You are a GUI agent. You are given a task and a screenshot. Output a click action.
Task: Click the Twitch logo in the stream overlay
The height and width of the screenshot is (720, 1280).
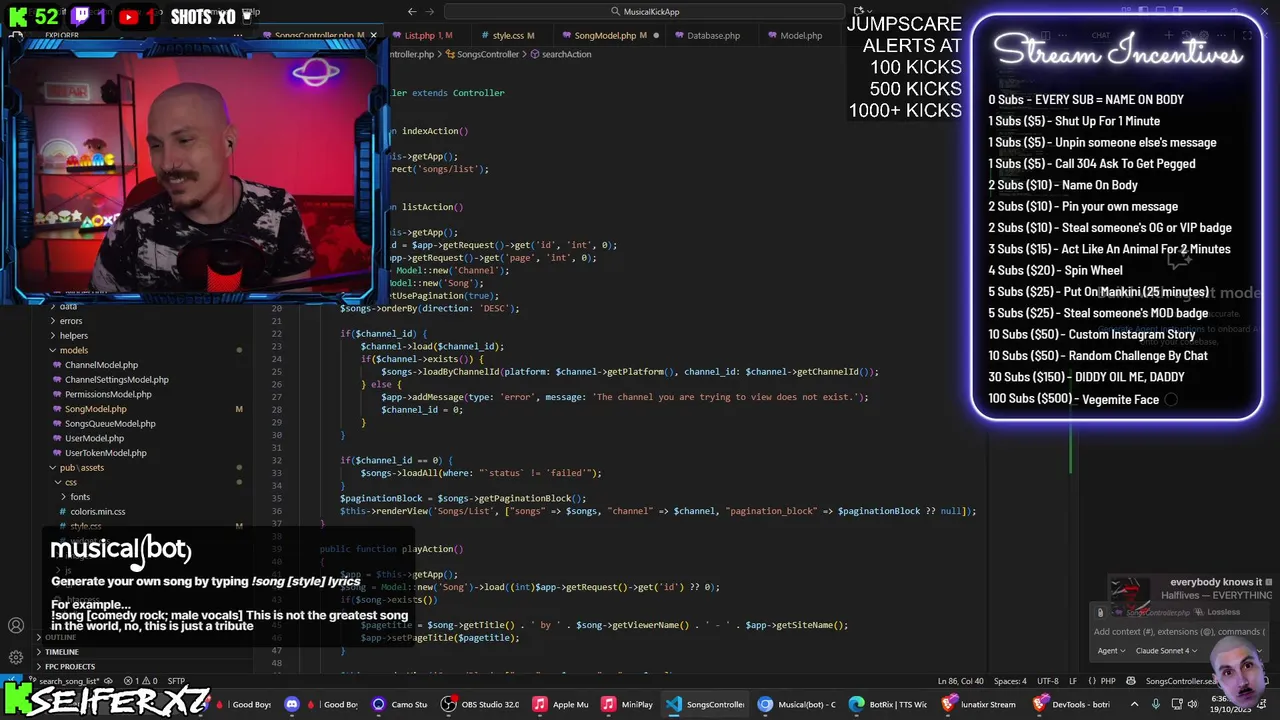pyautogui.click(x=81, y=16)
